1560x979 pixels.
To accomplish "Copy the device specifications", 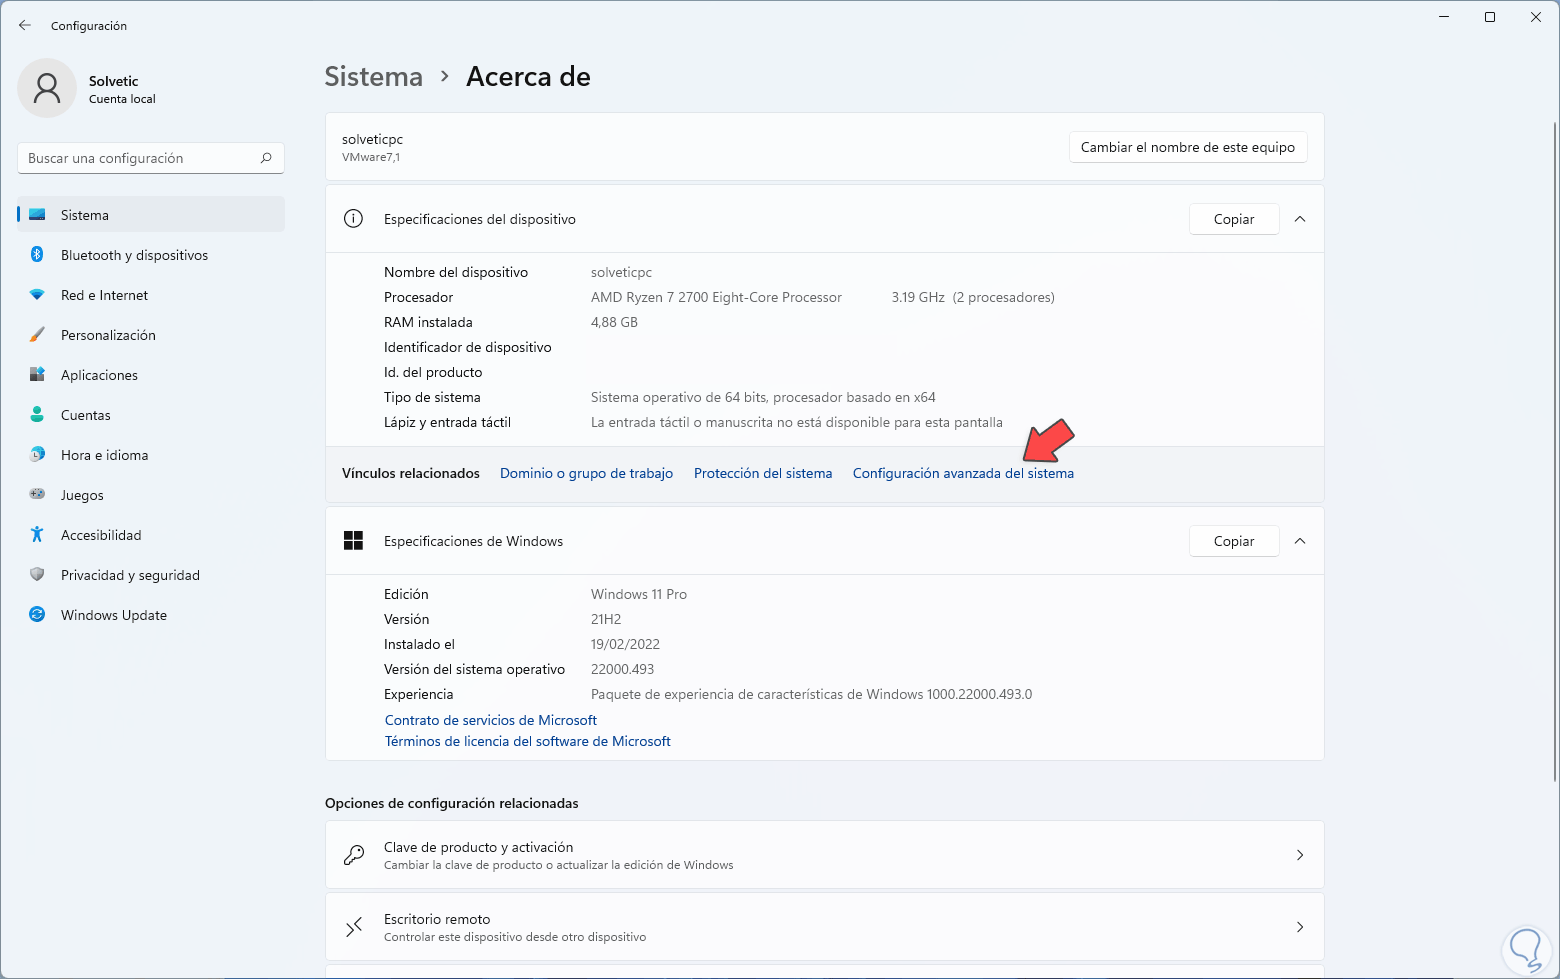I will (x=1234, y=219).
